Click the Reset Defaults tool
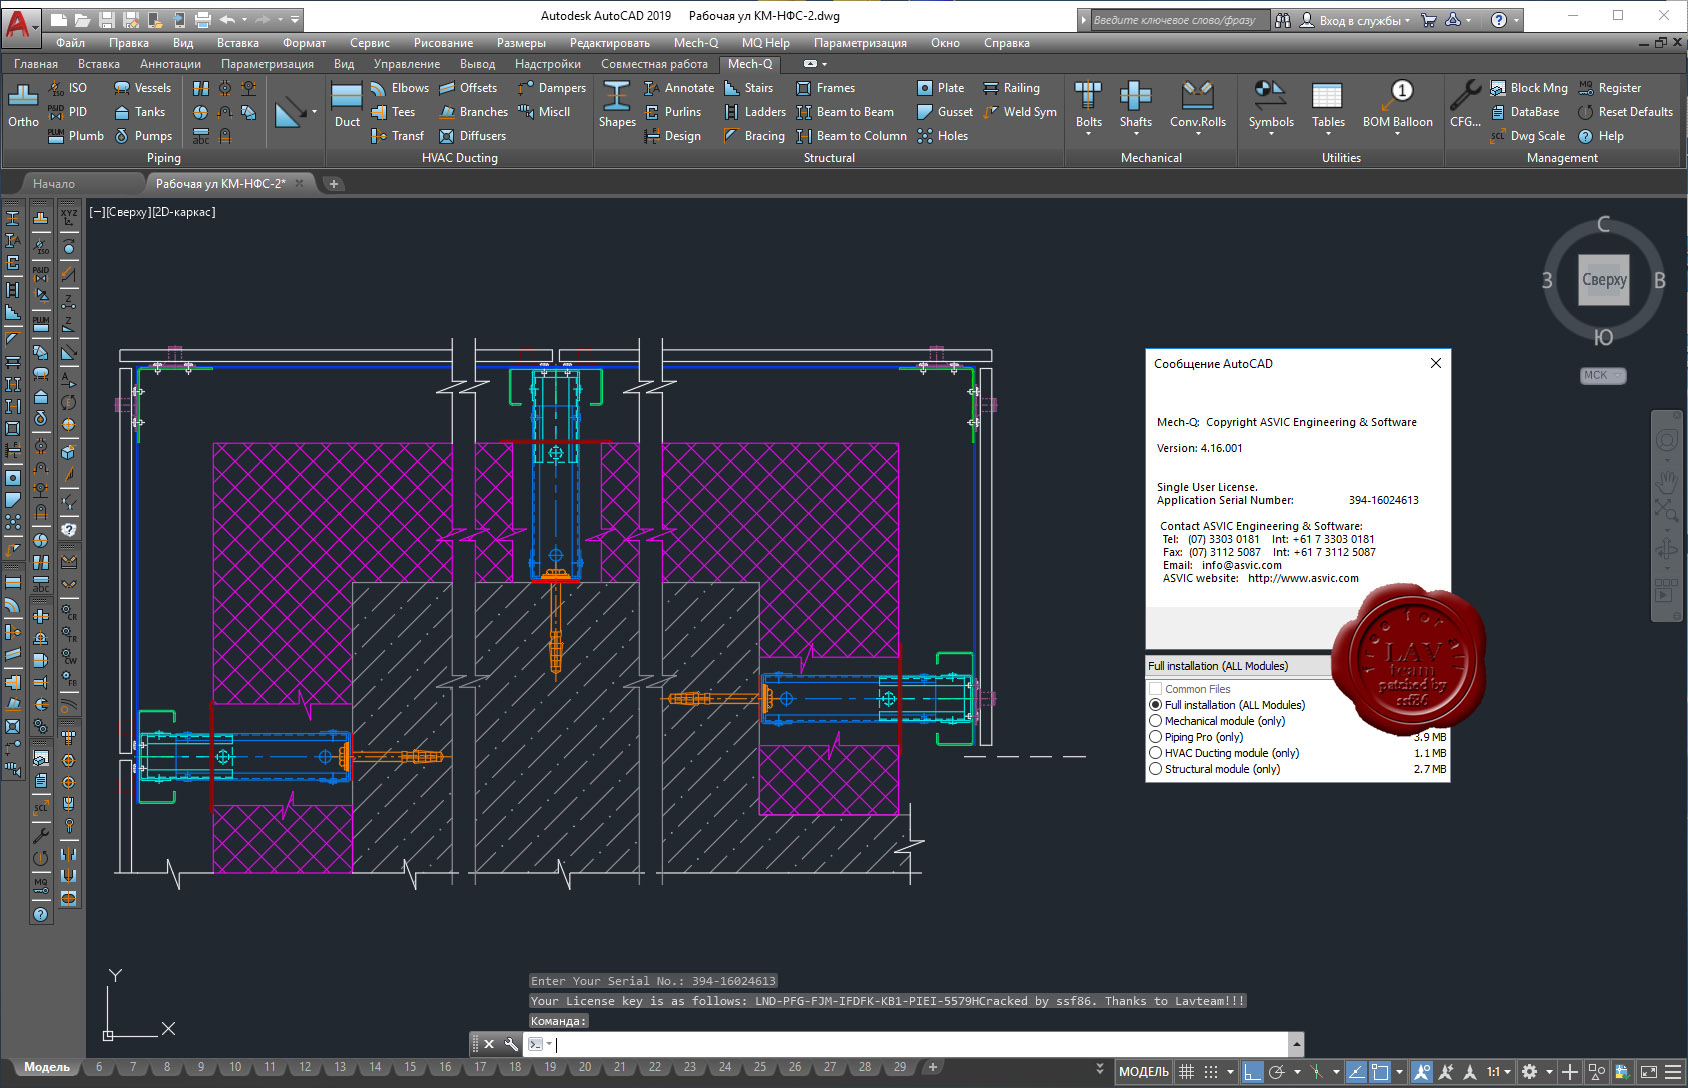 [x=1624, y=112]
